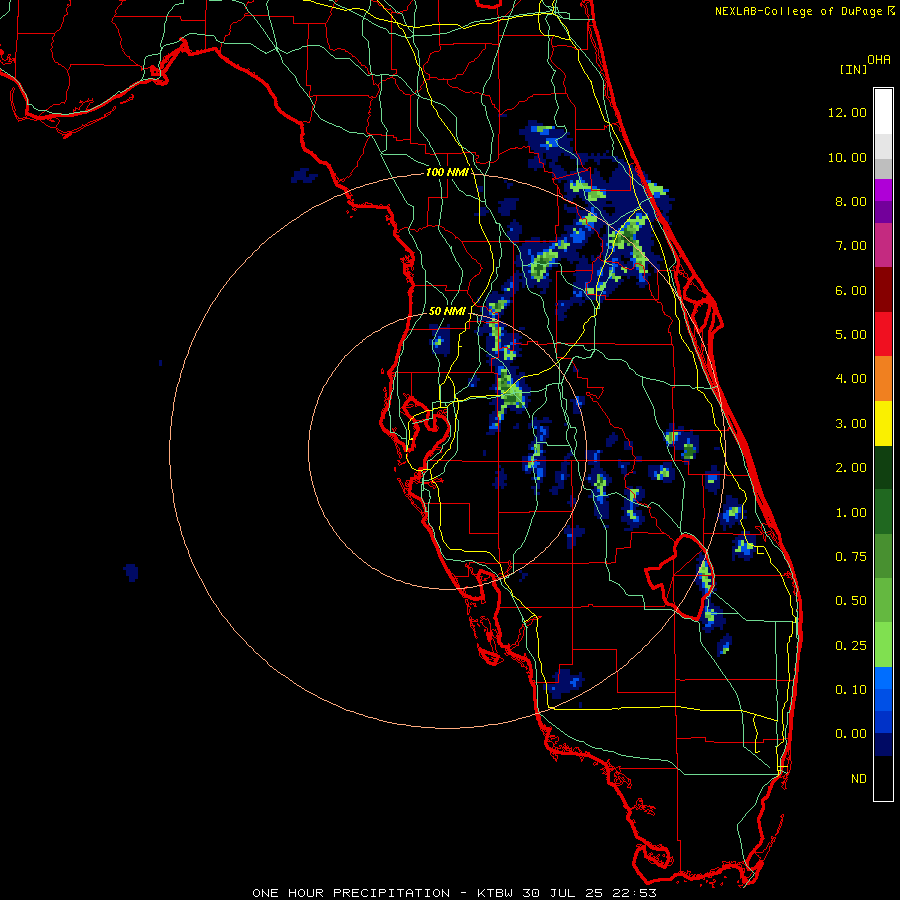Click the 5.00 legend value
Screen dimensions: 900x900
click(851, 335)
